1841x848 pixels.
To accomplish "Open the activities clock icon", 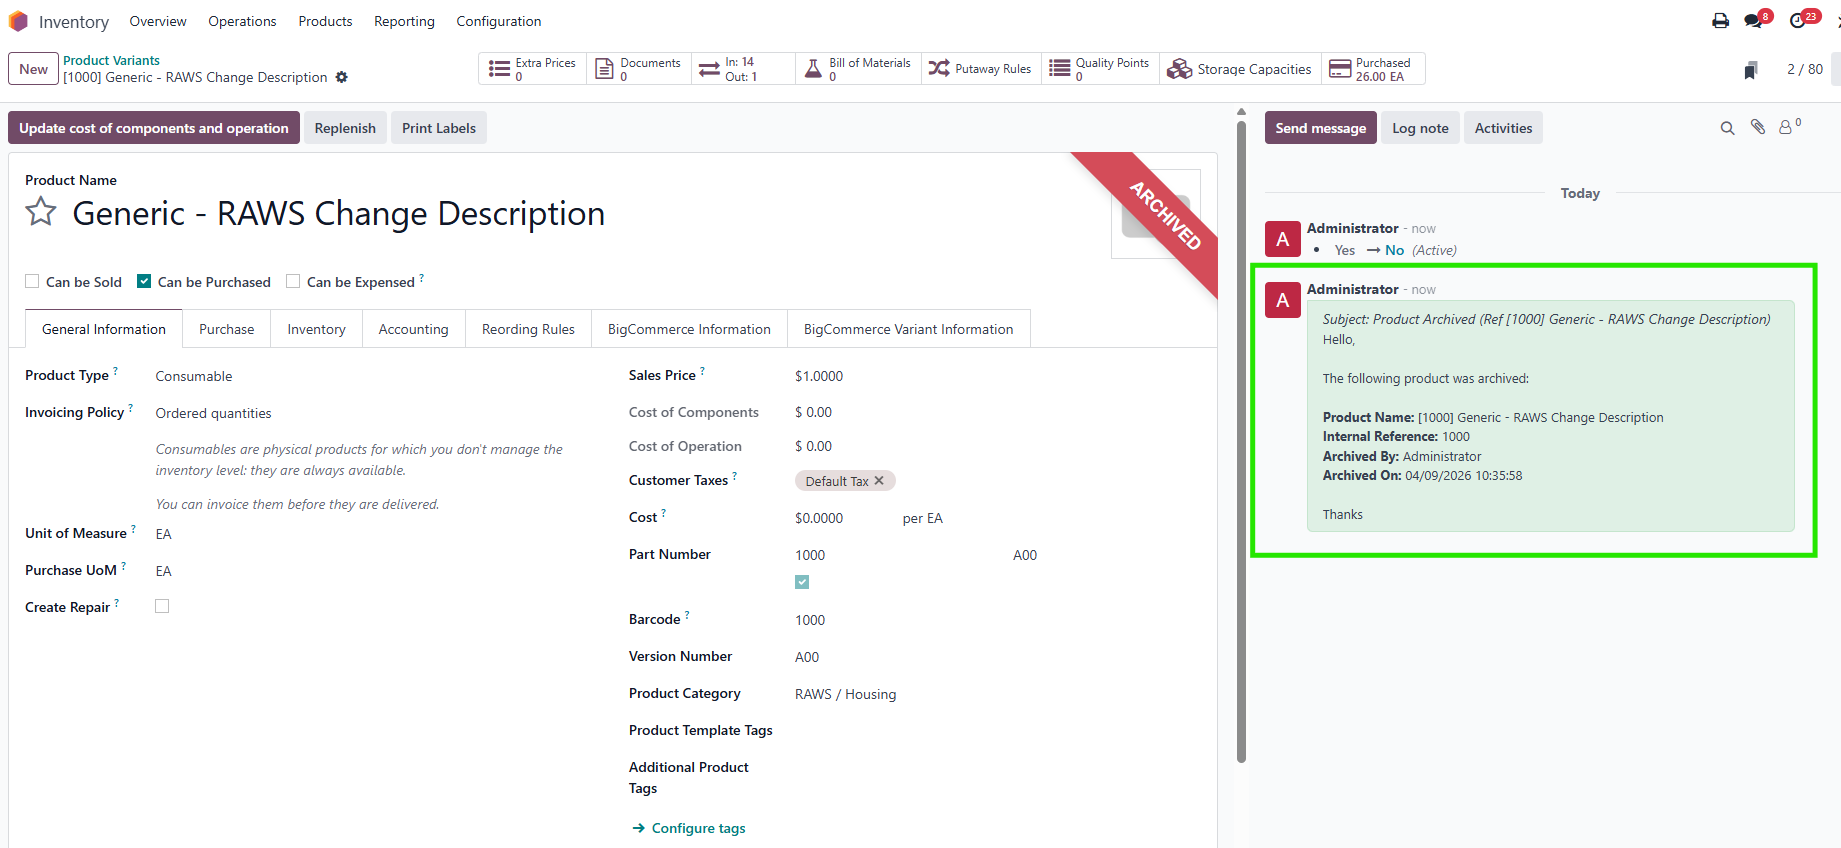I will (1798, 21).
